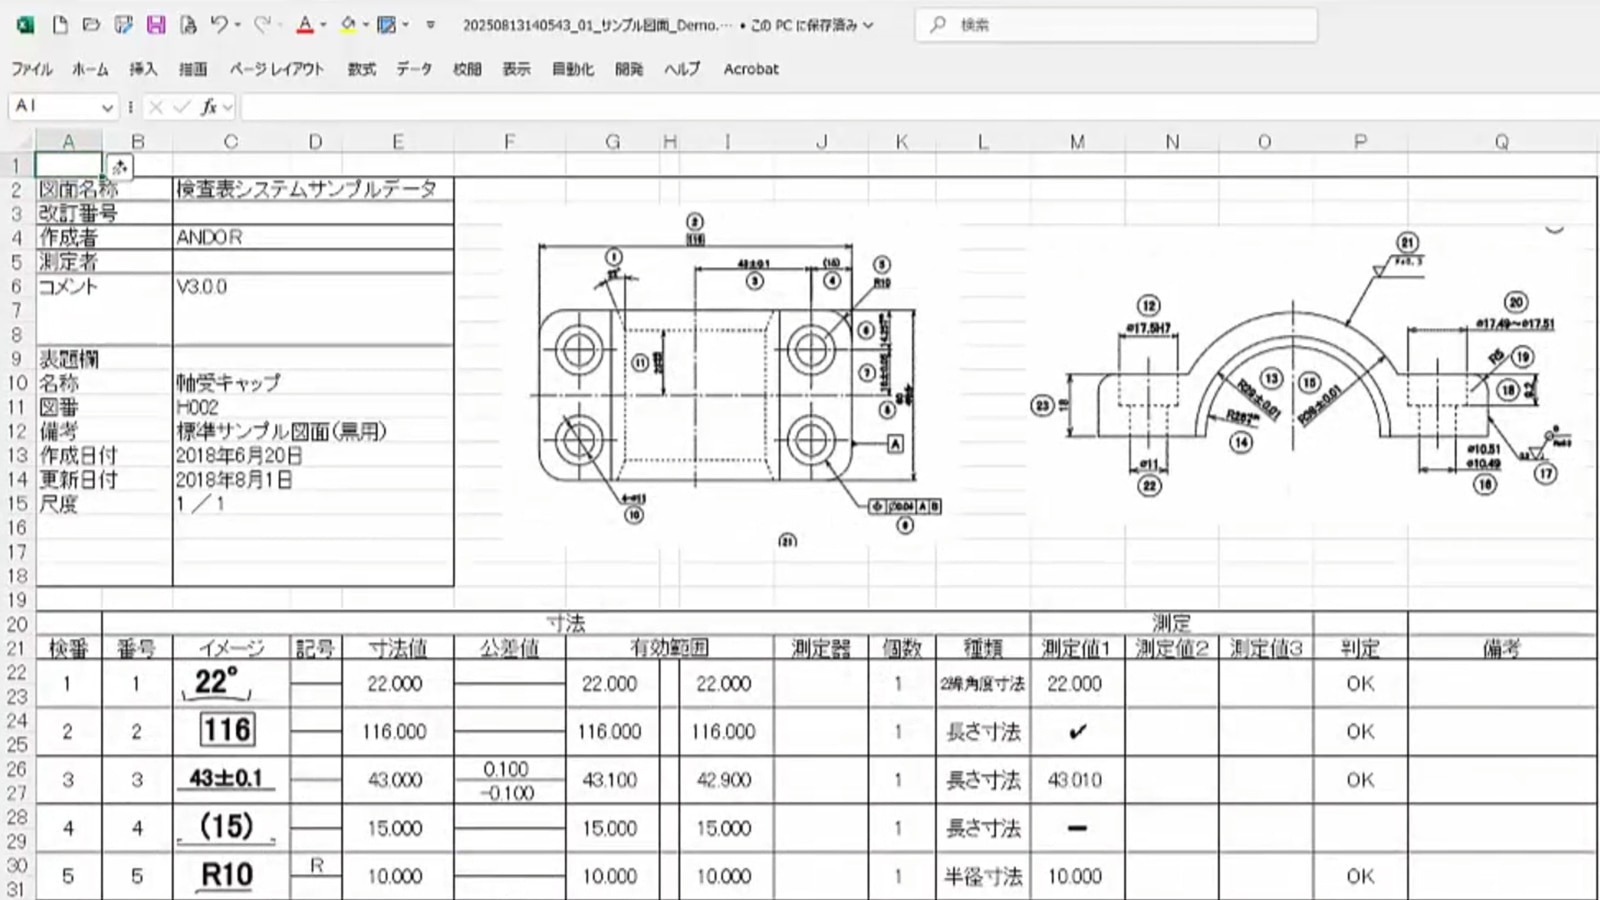Undo the last action
The height and width of the screenshot is (900, 1600).
(x=219, y=25)
